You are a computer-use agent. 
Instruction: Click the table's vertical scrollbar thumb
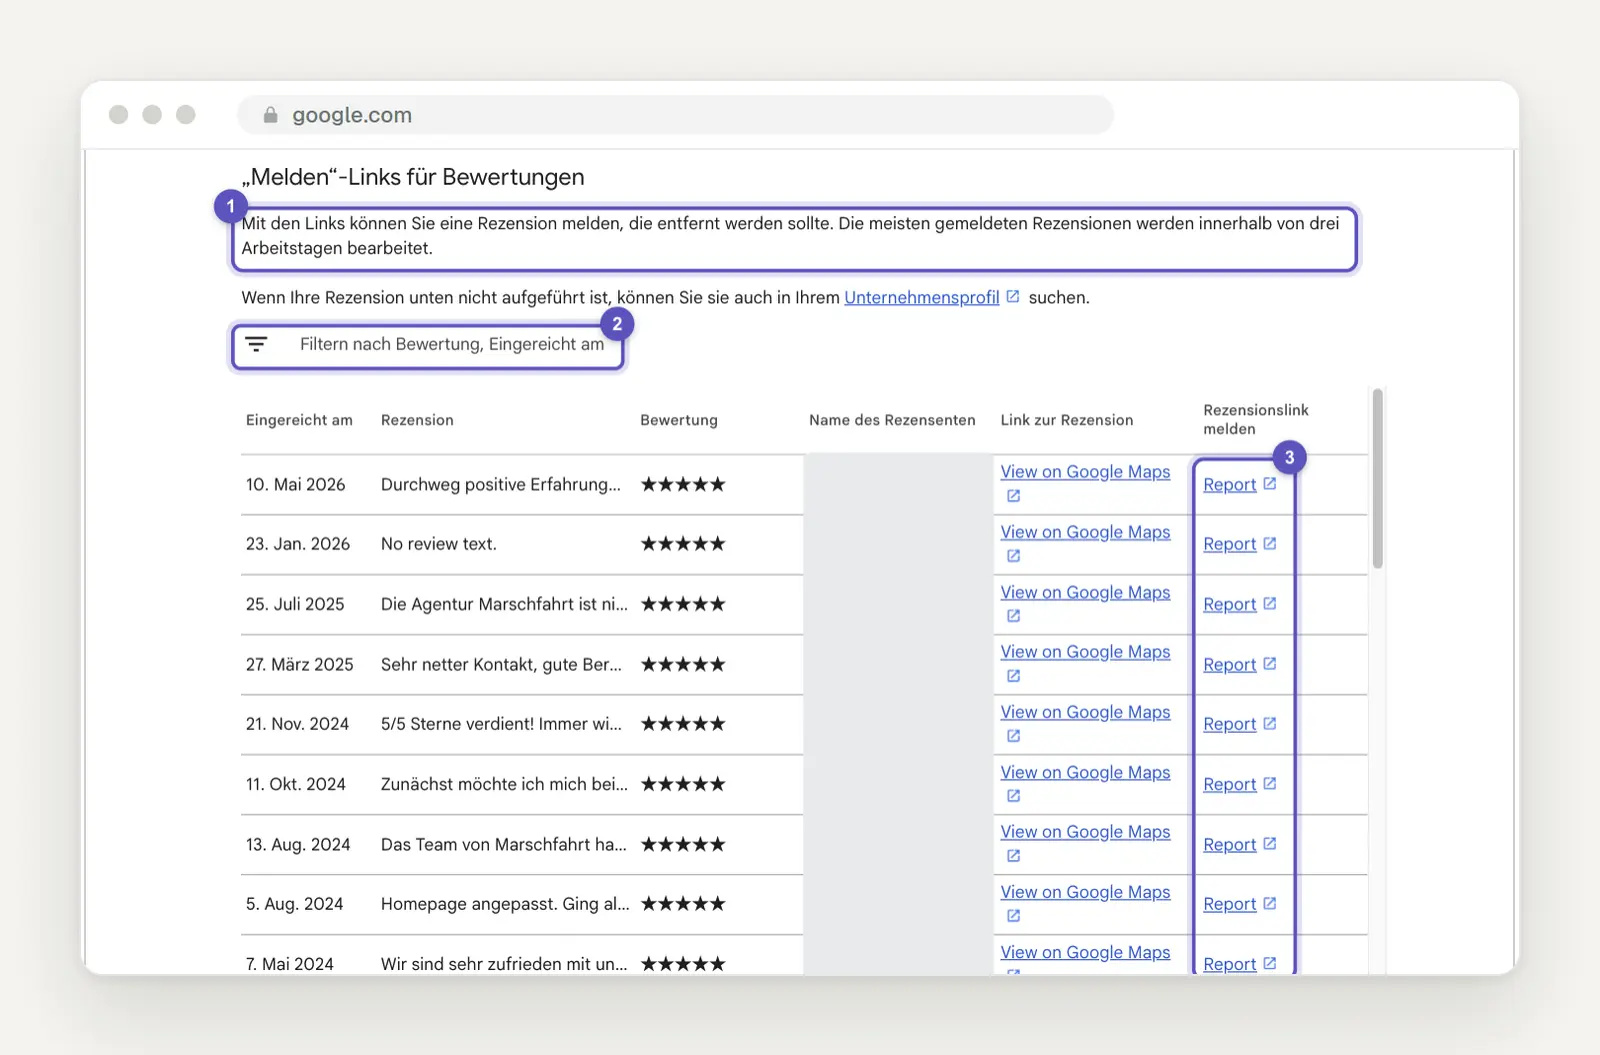click(1377, 479)
